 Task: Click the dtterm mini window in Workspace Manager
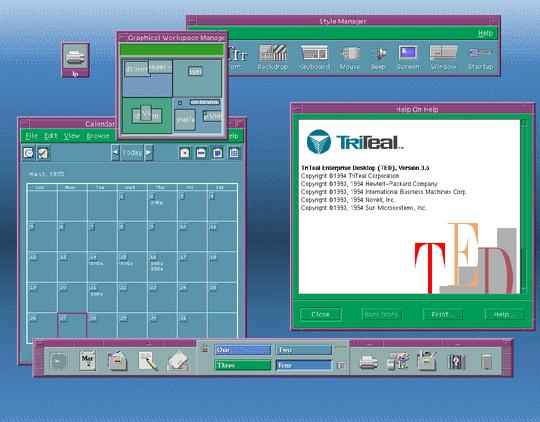(x=137, y=69)
